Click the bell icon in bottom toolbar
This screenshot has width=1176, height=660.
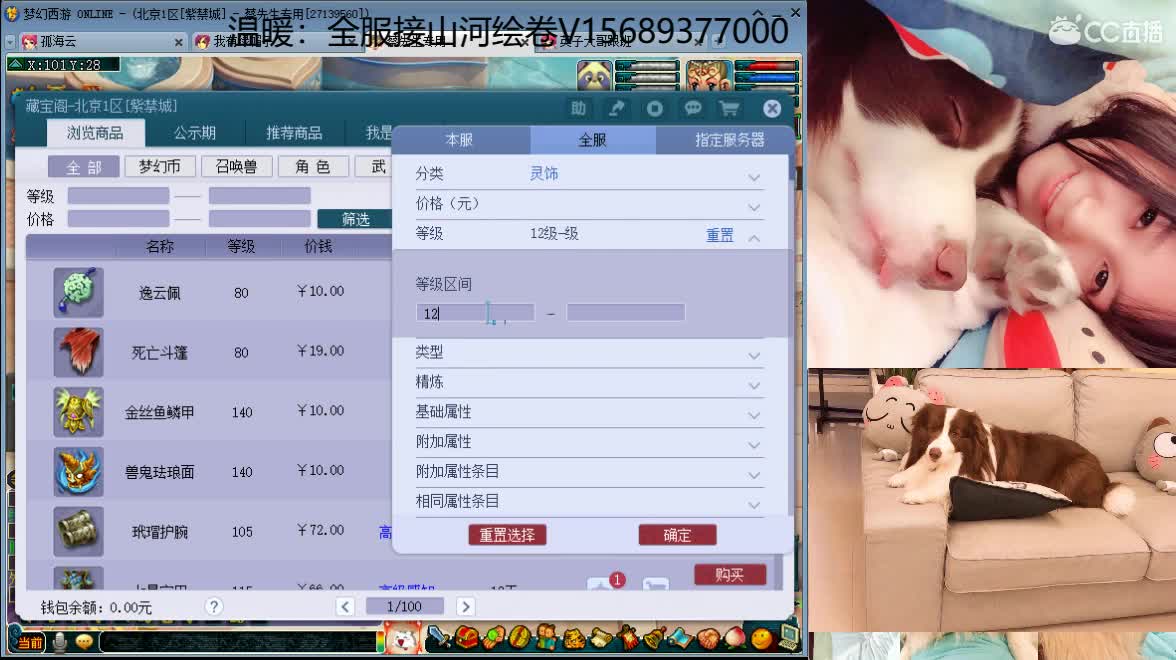[656, 638]
